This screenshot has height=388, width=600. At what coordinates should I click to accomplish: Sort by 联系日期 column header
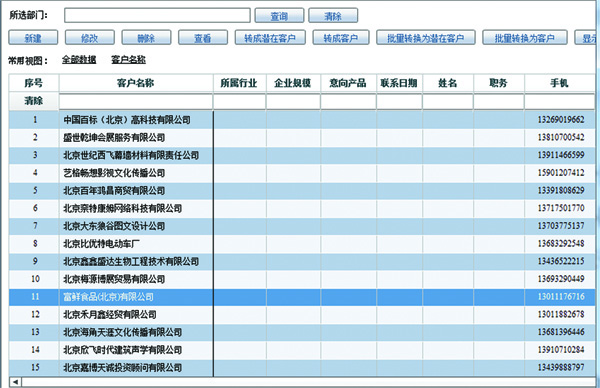tap(399, 83)
